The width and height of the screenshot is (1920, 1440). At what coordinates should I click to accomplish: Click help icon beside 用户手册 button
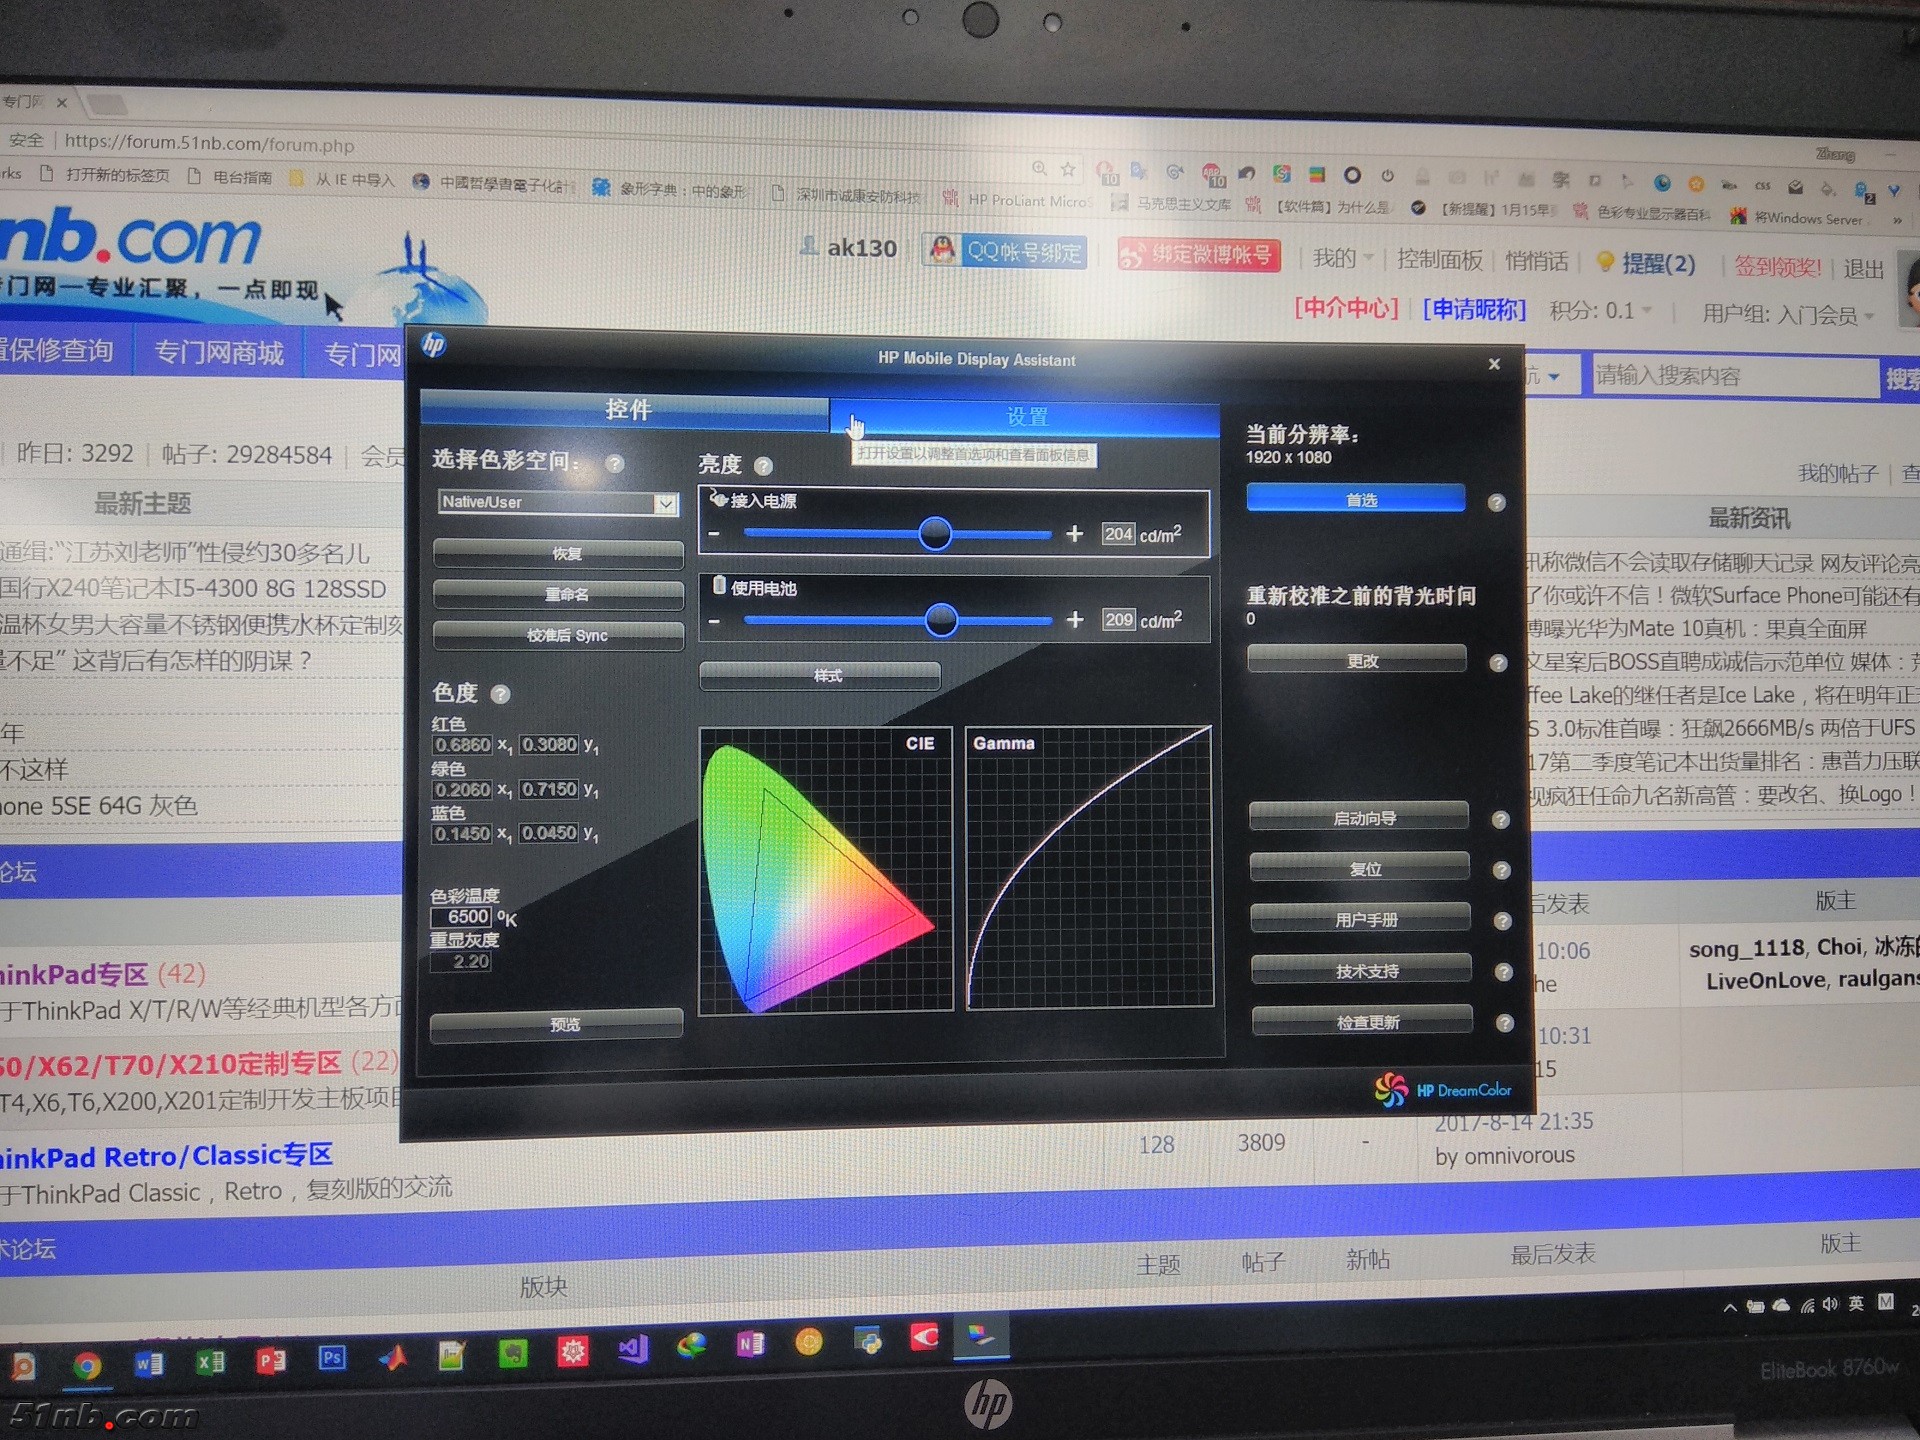[x=1502, y=922]
